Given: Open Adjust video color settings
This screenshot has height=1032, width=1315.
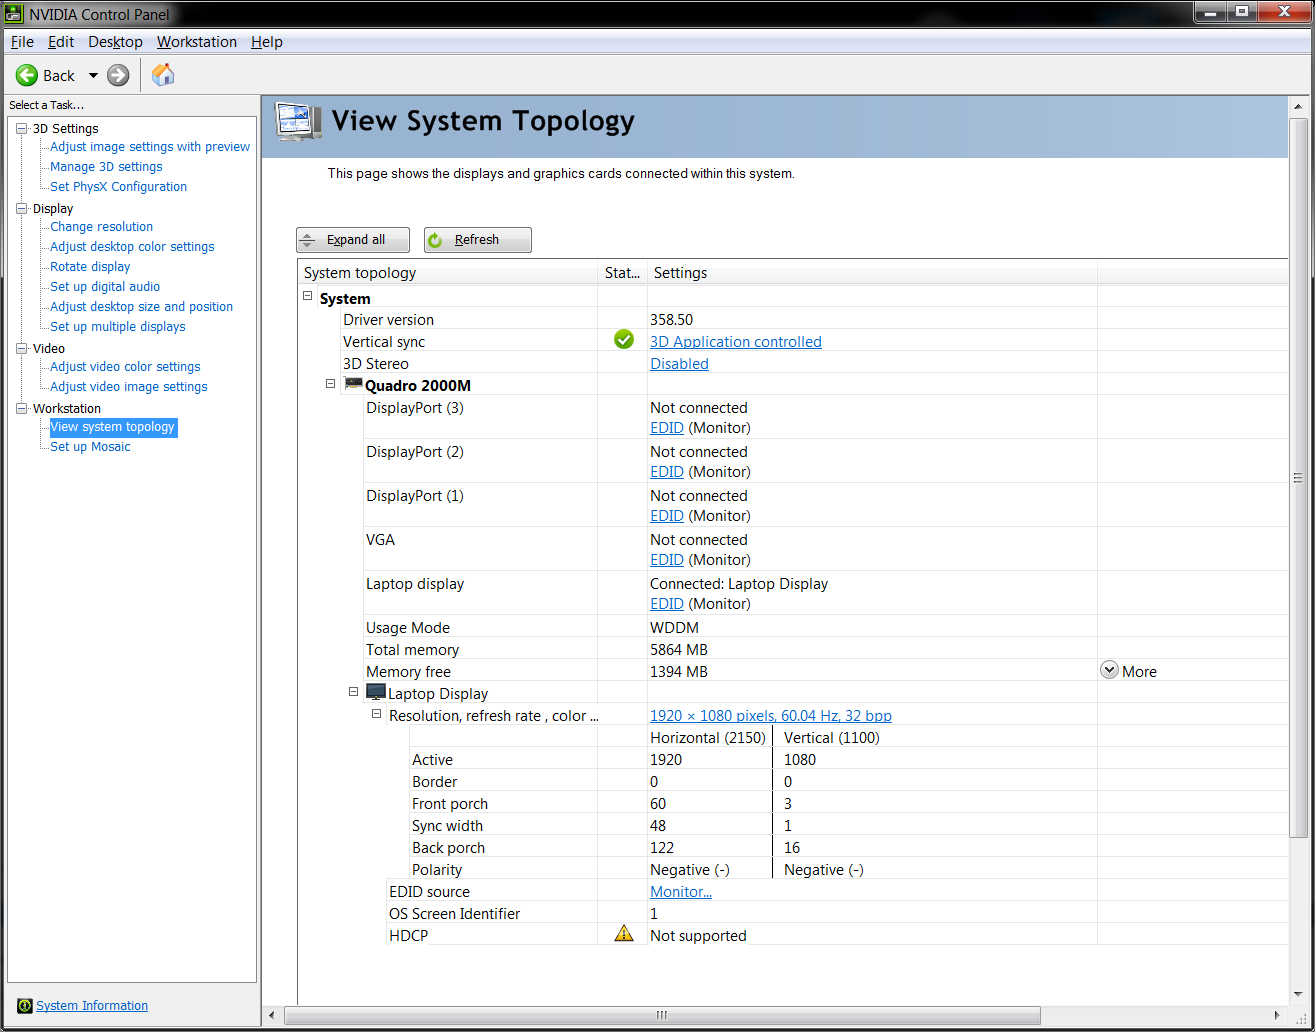Looking at the screenshot, I should [x=125, y=367].
